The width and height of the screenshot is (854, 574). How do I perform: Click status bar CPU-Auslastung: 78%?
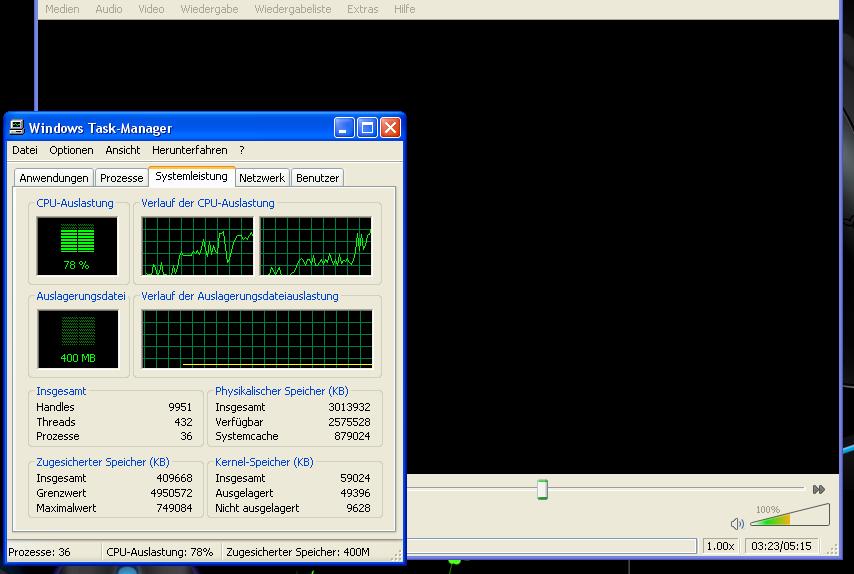click(160, 552)
